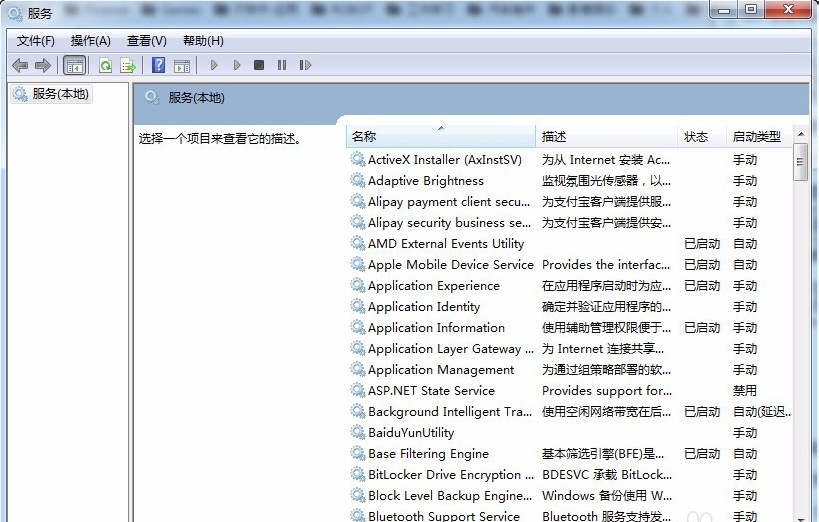This screenshot has width=819, height=522.
Task: Click the Refresh toolbar icon
Action: [106, 65]
